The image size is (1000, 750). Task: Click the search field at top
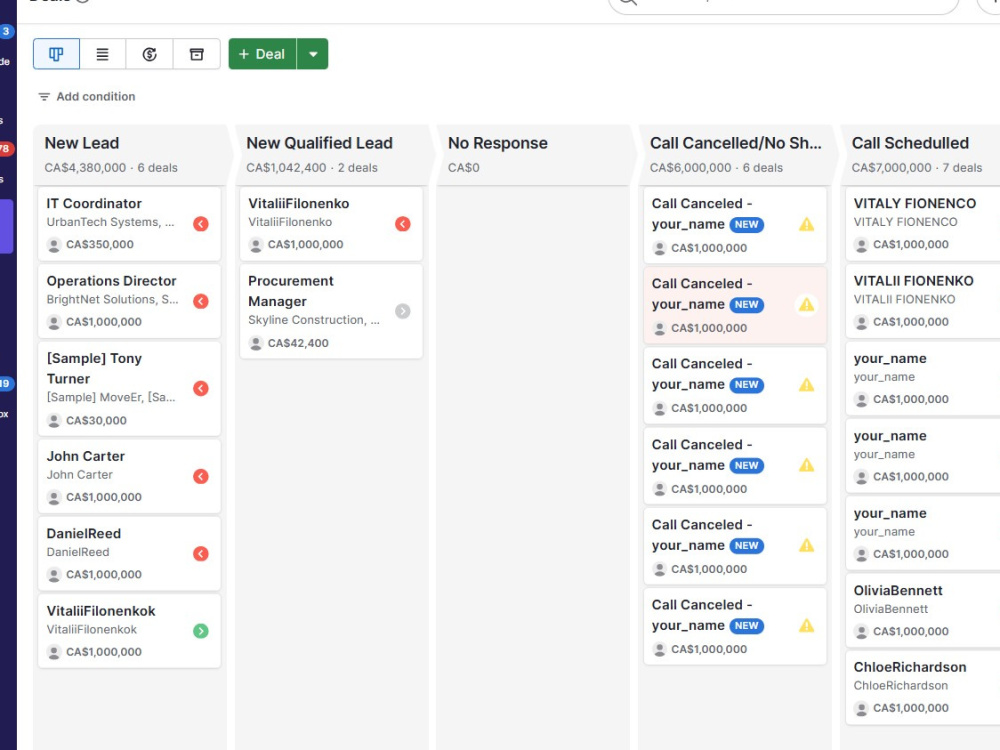[783, 5]
